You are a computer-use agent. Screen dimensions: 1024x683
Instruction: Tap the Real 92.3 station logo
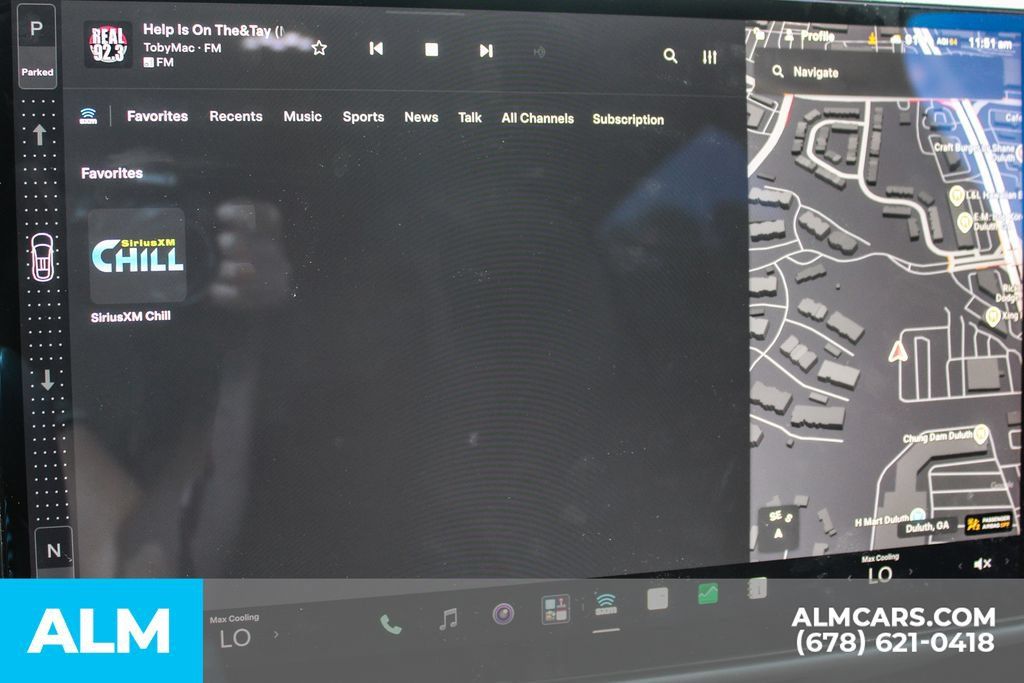107,44
